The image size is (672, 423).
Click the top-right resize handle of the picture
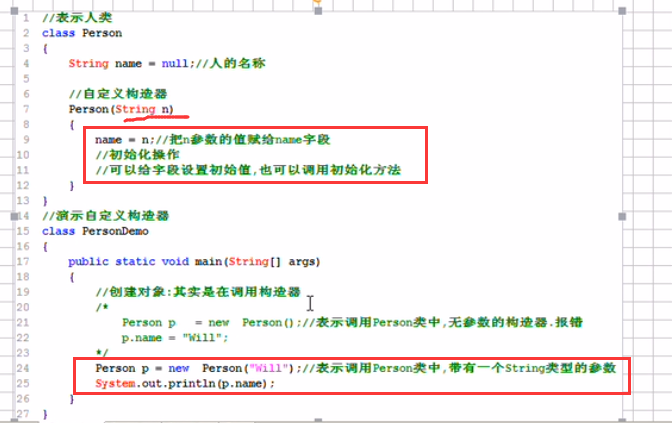click(622, 11)
